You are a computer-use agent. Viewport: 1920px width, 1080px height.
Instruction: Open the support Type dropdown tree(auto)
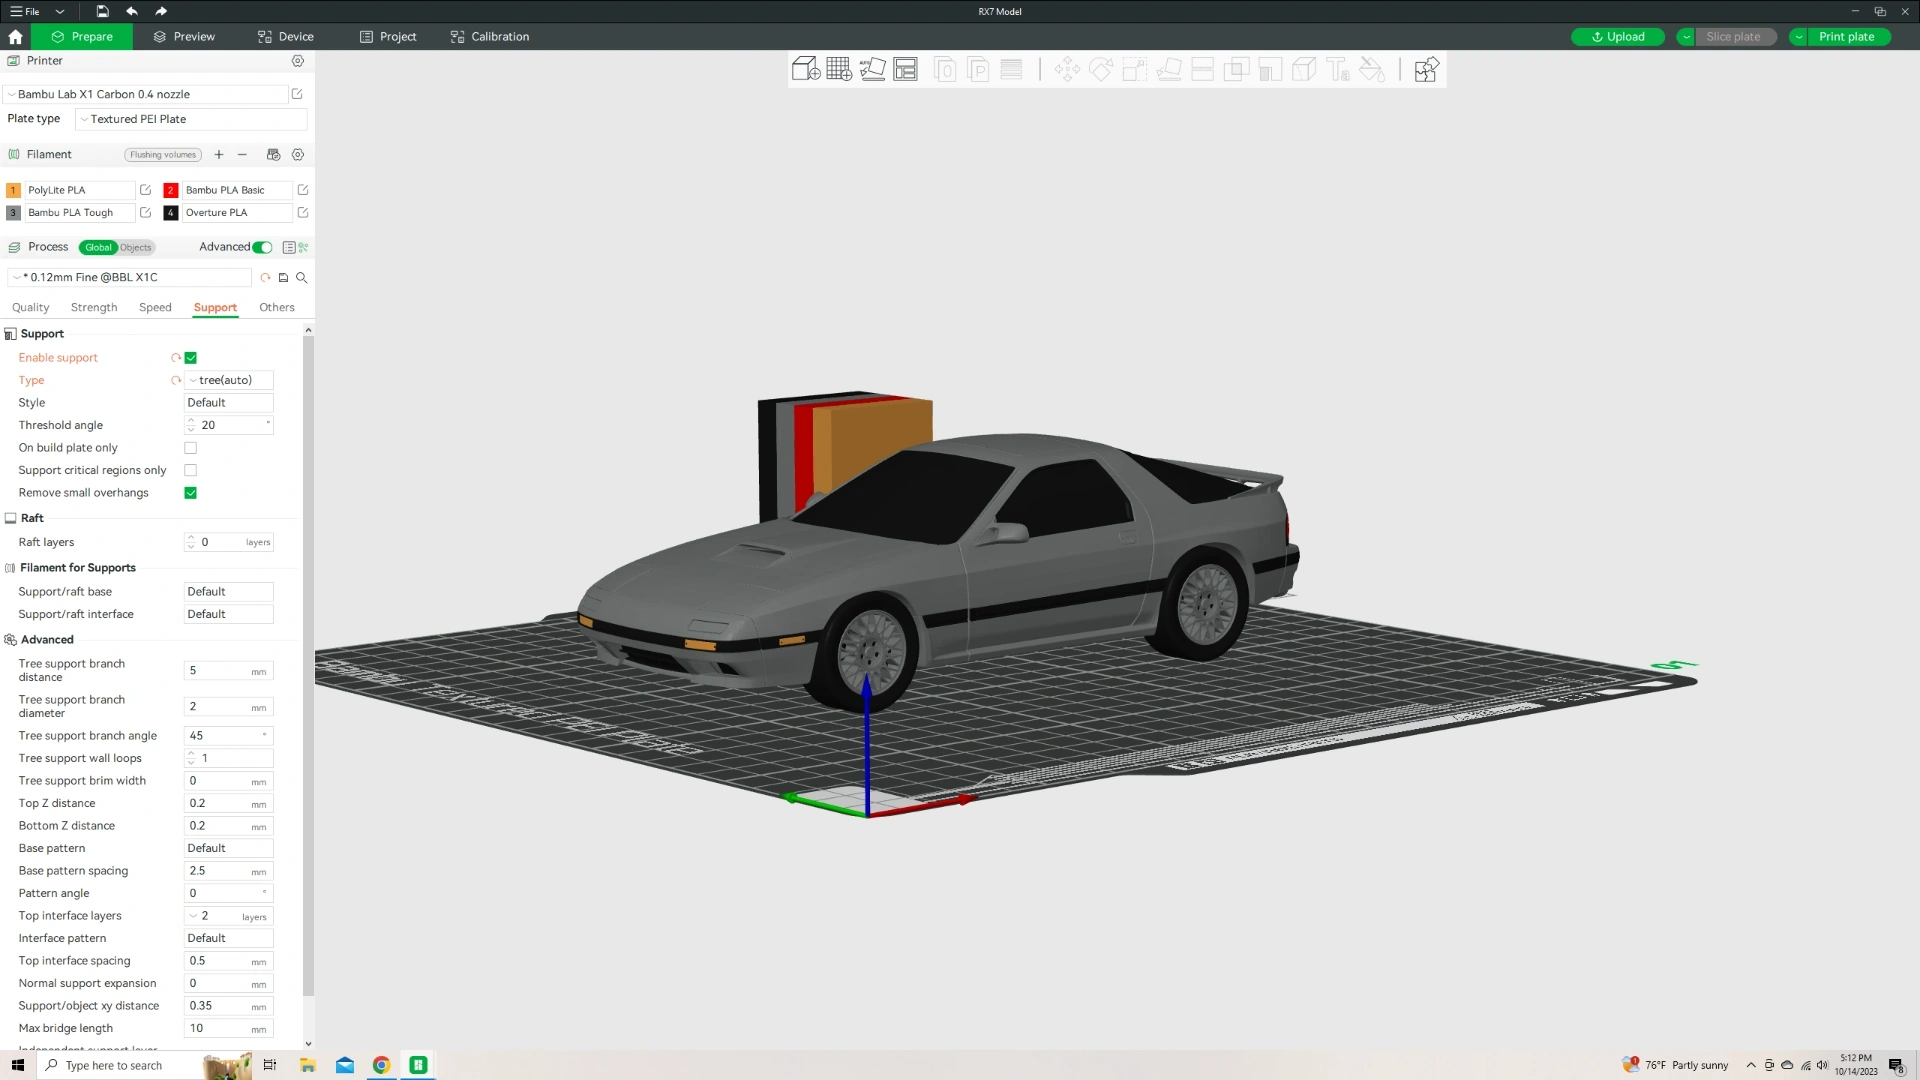coord(229,380)
